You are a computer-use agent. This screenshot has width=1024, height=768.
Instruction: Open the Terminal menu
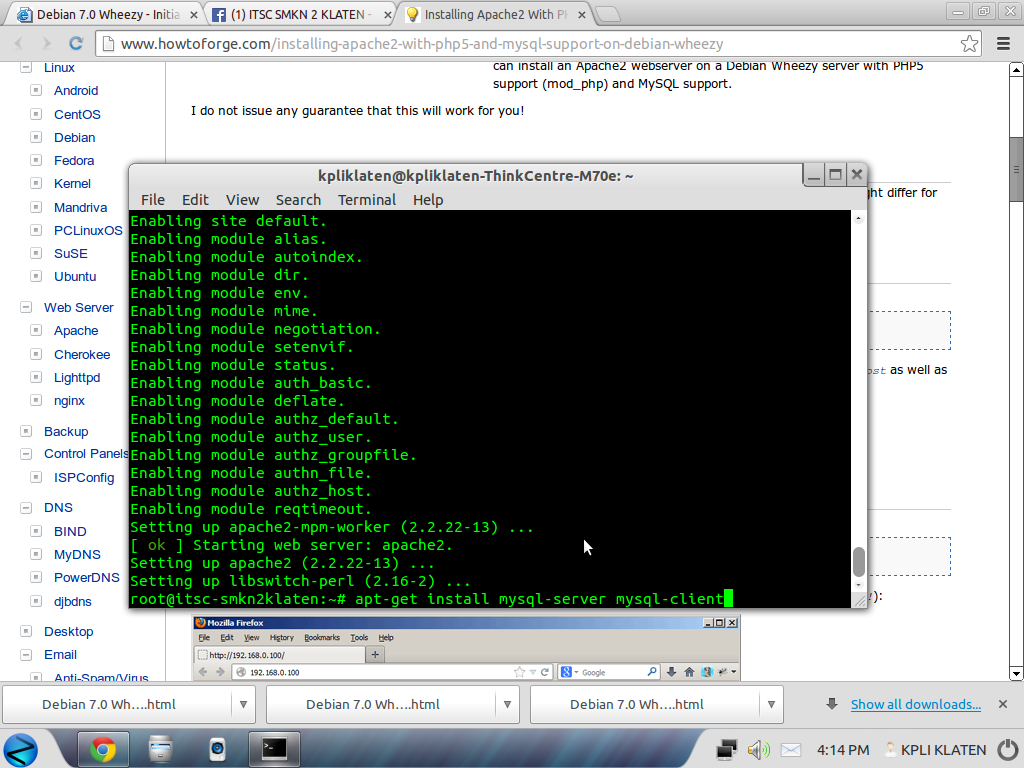[x=366, y=200]
